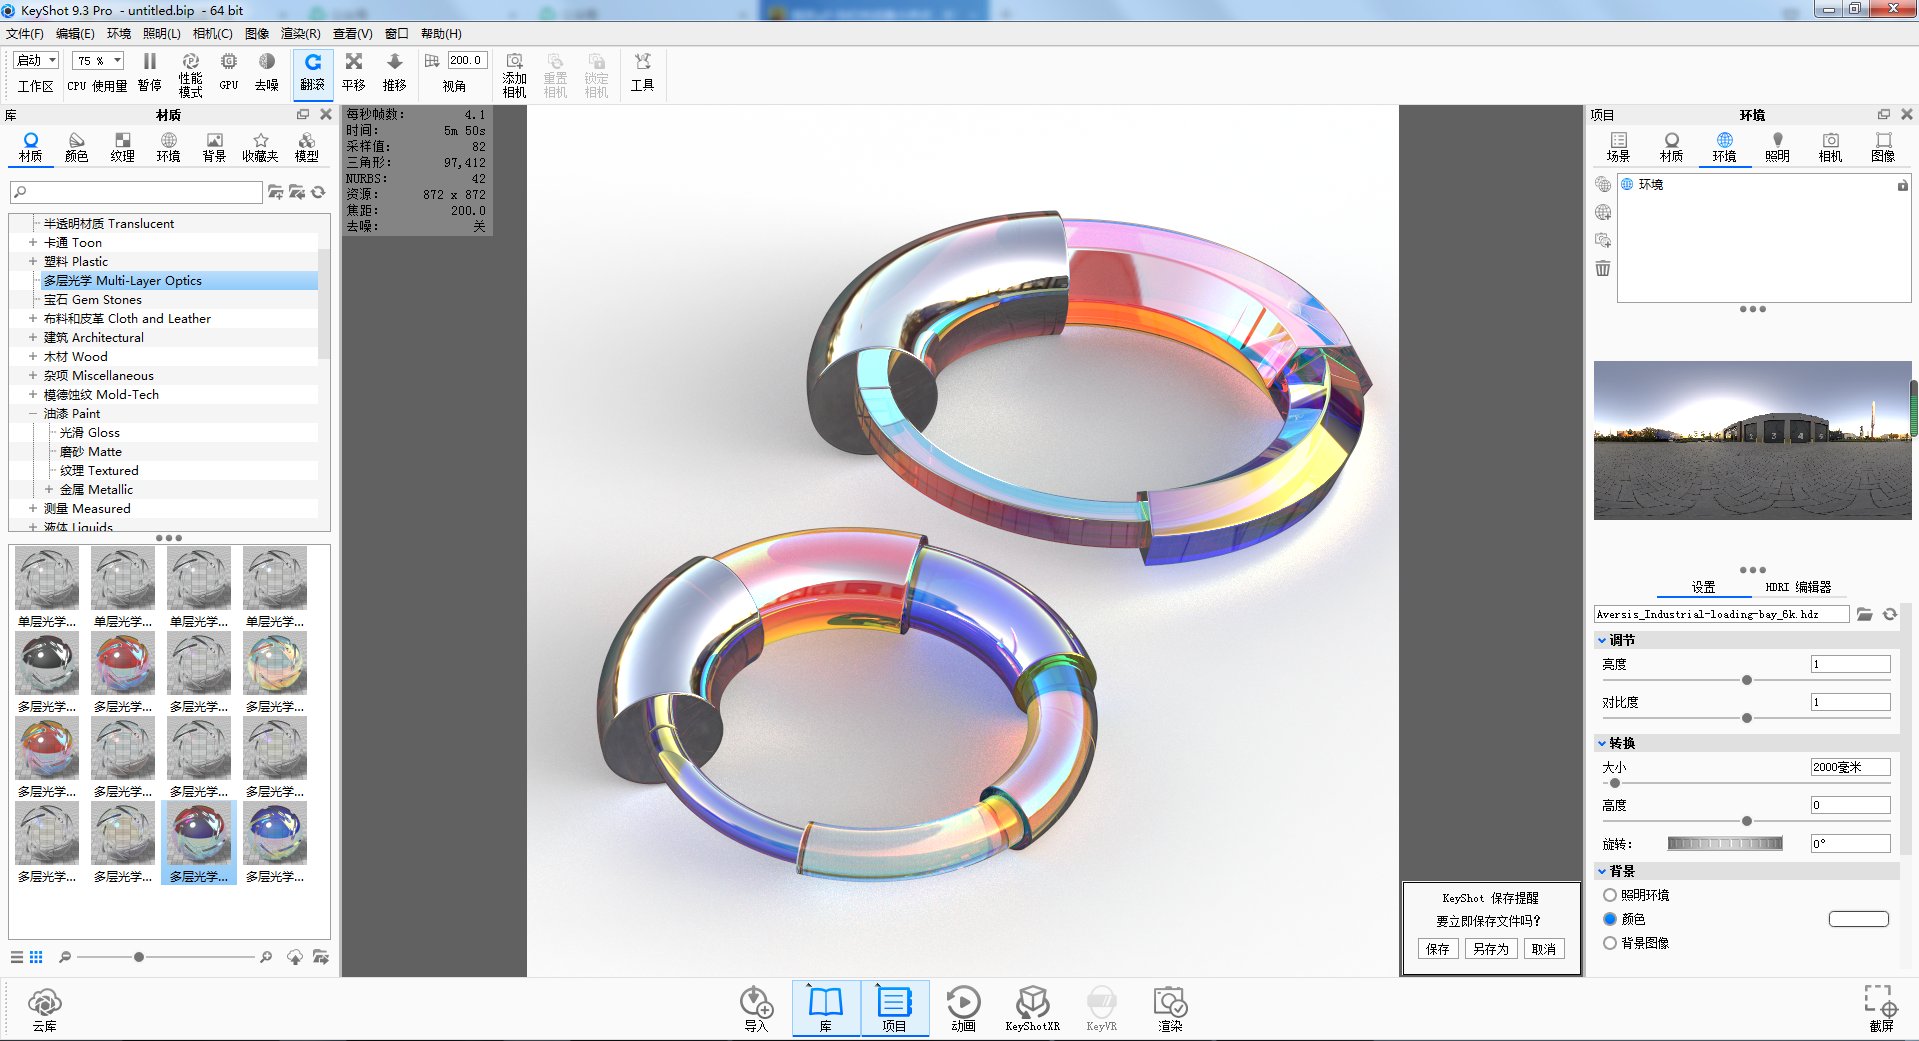Switch to the HDRI 编辑器 tab
The height and width of the screenshot is (1041, 1919).
tap(1797, 587)
